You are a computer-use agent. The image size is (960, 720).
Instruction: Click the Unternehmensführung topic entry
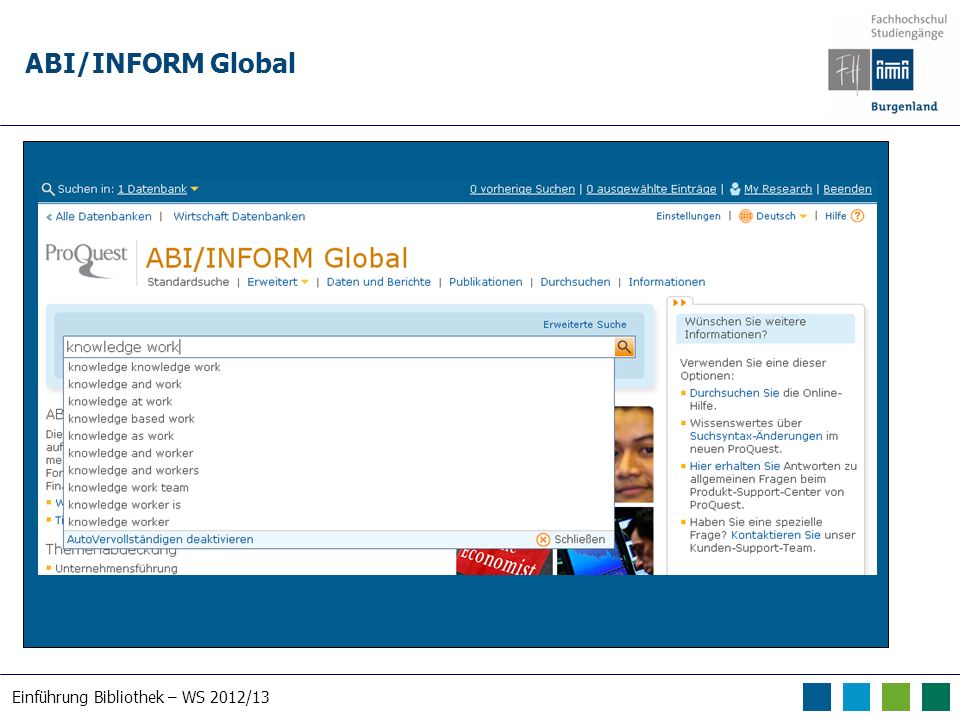116,569
